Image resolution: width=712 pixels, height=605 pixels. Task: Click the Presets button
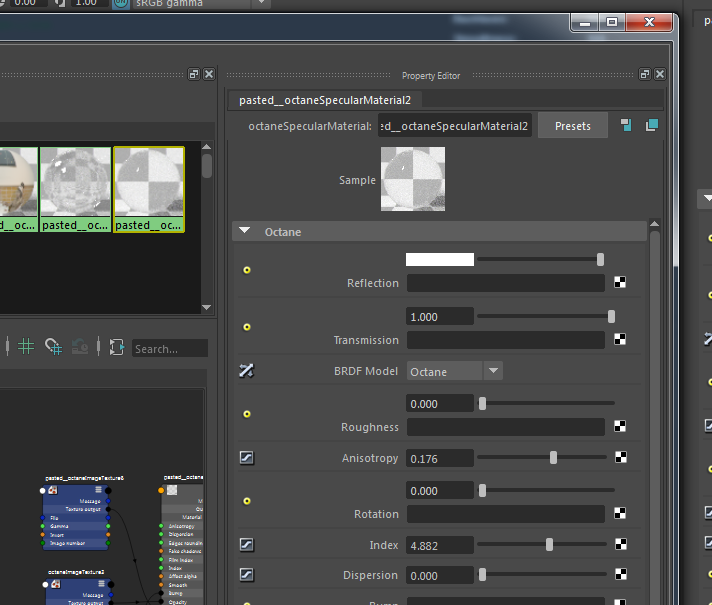click(573, 126)
